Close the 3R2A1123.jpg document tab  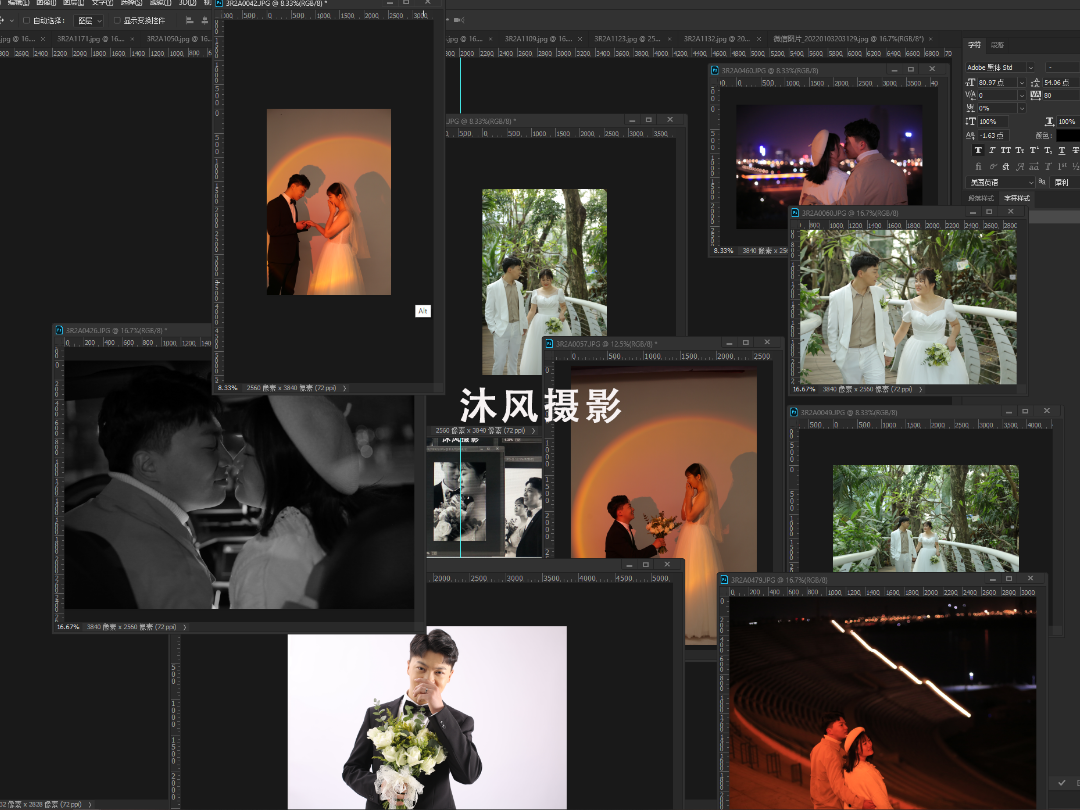(669, 39)
